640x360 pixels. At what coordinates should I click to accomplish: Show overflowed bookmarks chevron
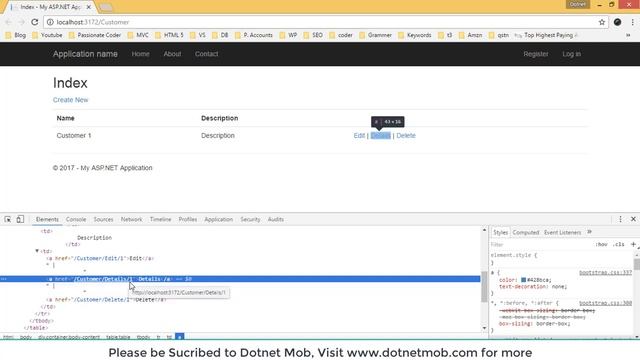point(628,35)
